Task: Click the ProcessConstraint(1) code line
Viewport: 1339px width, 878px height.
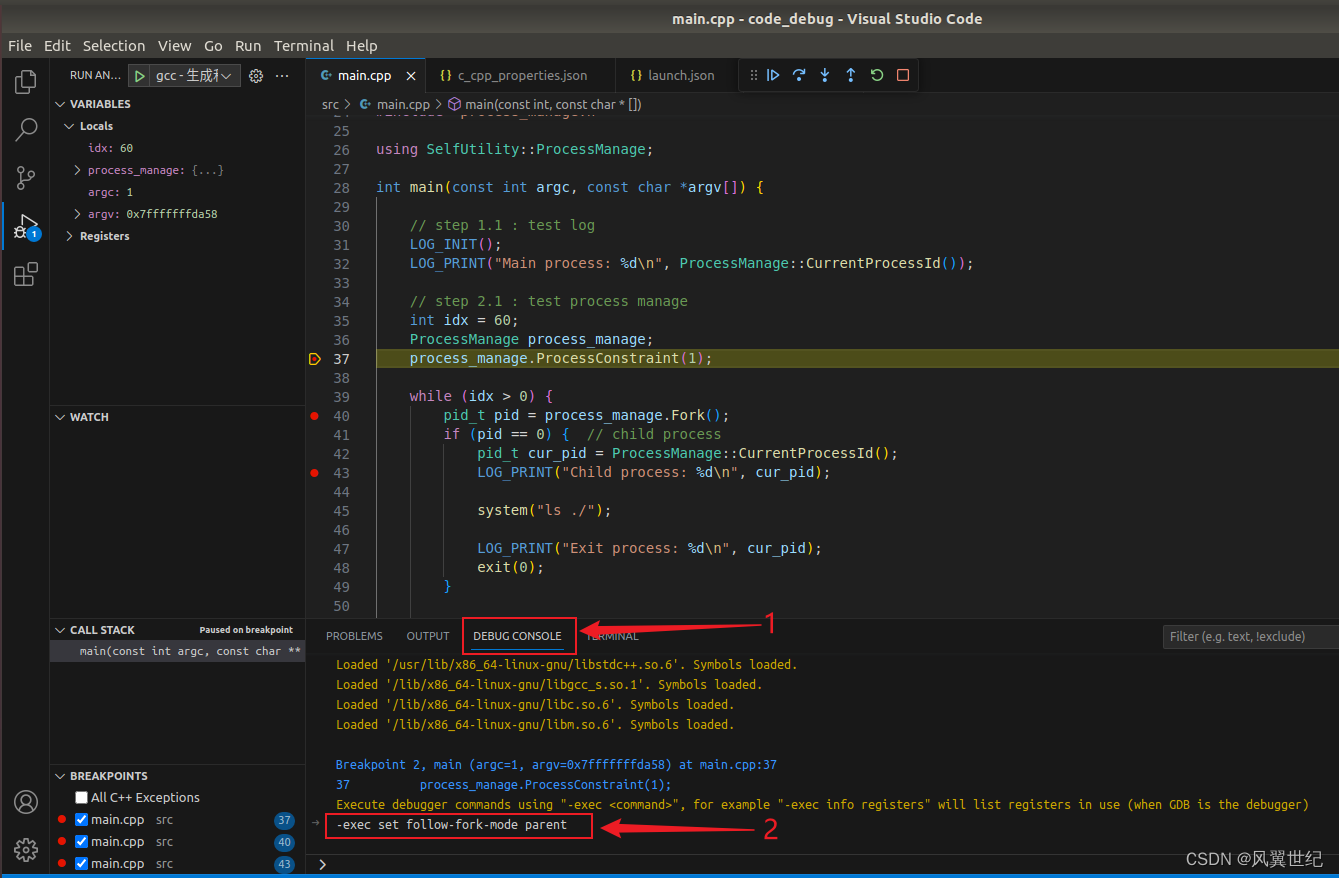Action: coord(561,358)
